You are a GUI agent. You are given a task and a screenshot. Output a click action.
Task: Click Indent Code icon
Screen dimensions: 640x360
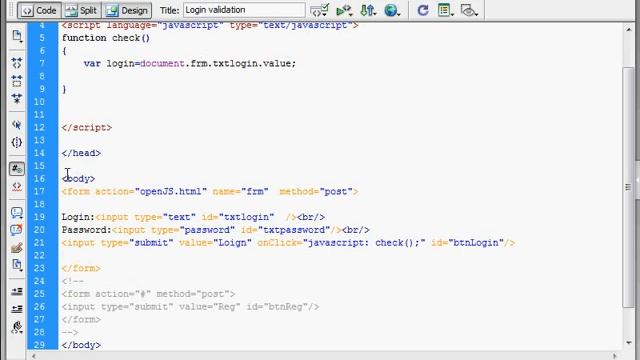tap(17, 291)
